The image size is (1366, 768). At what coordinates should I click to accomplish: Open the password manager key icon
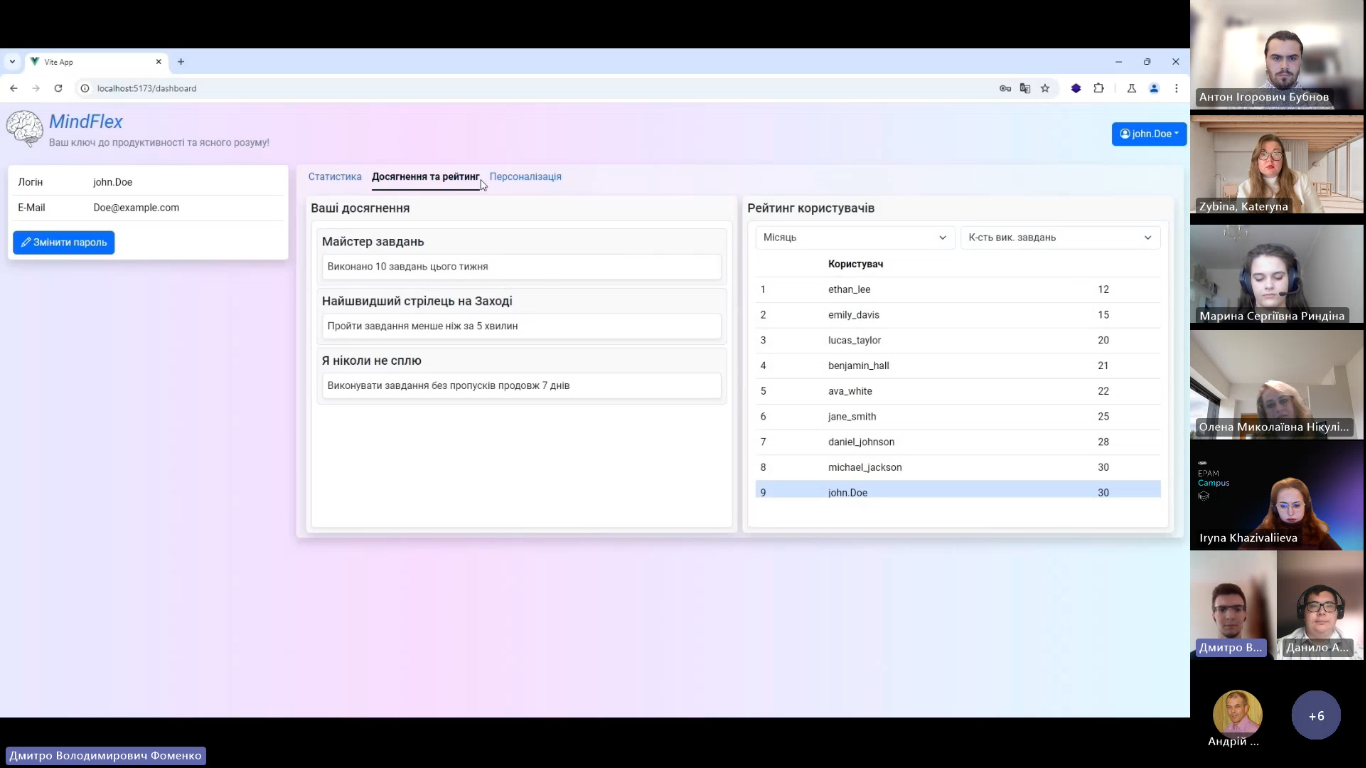[x=1005, y=88]
